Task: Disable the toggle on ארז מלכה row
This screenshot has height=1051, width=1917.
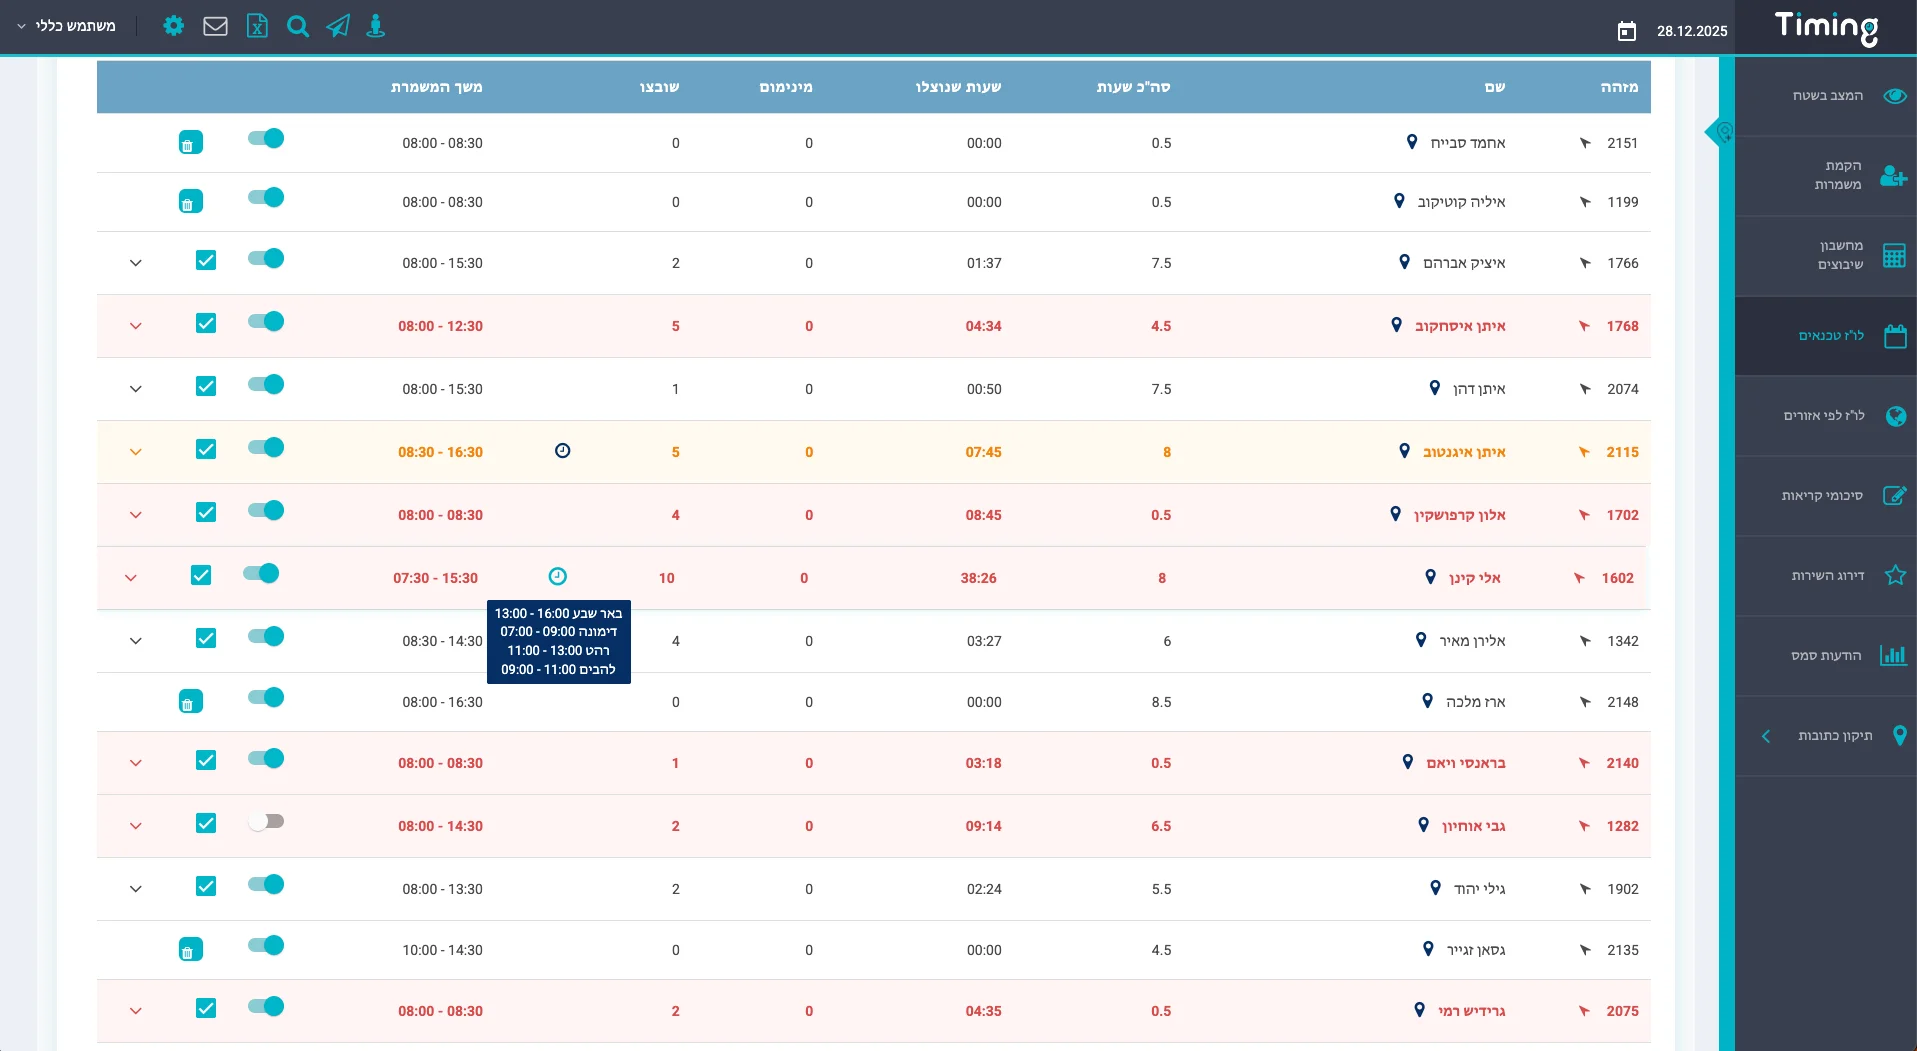Action: click(266, 698)
